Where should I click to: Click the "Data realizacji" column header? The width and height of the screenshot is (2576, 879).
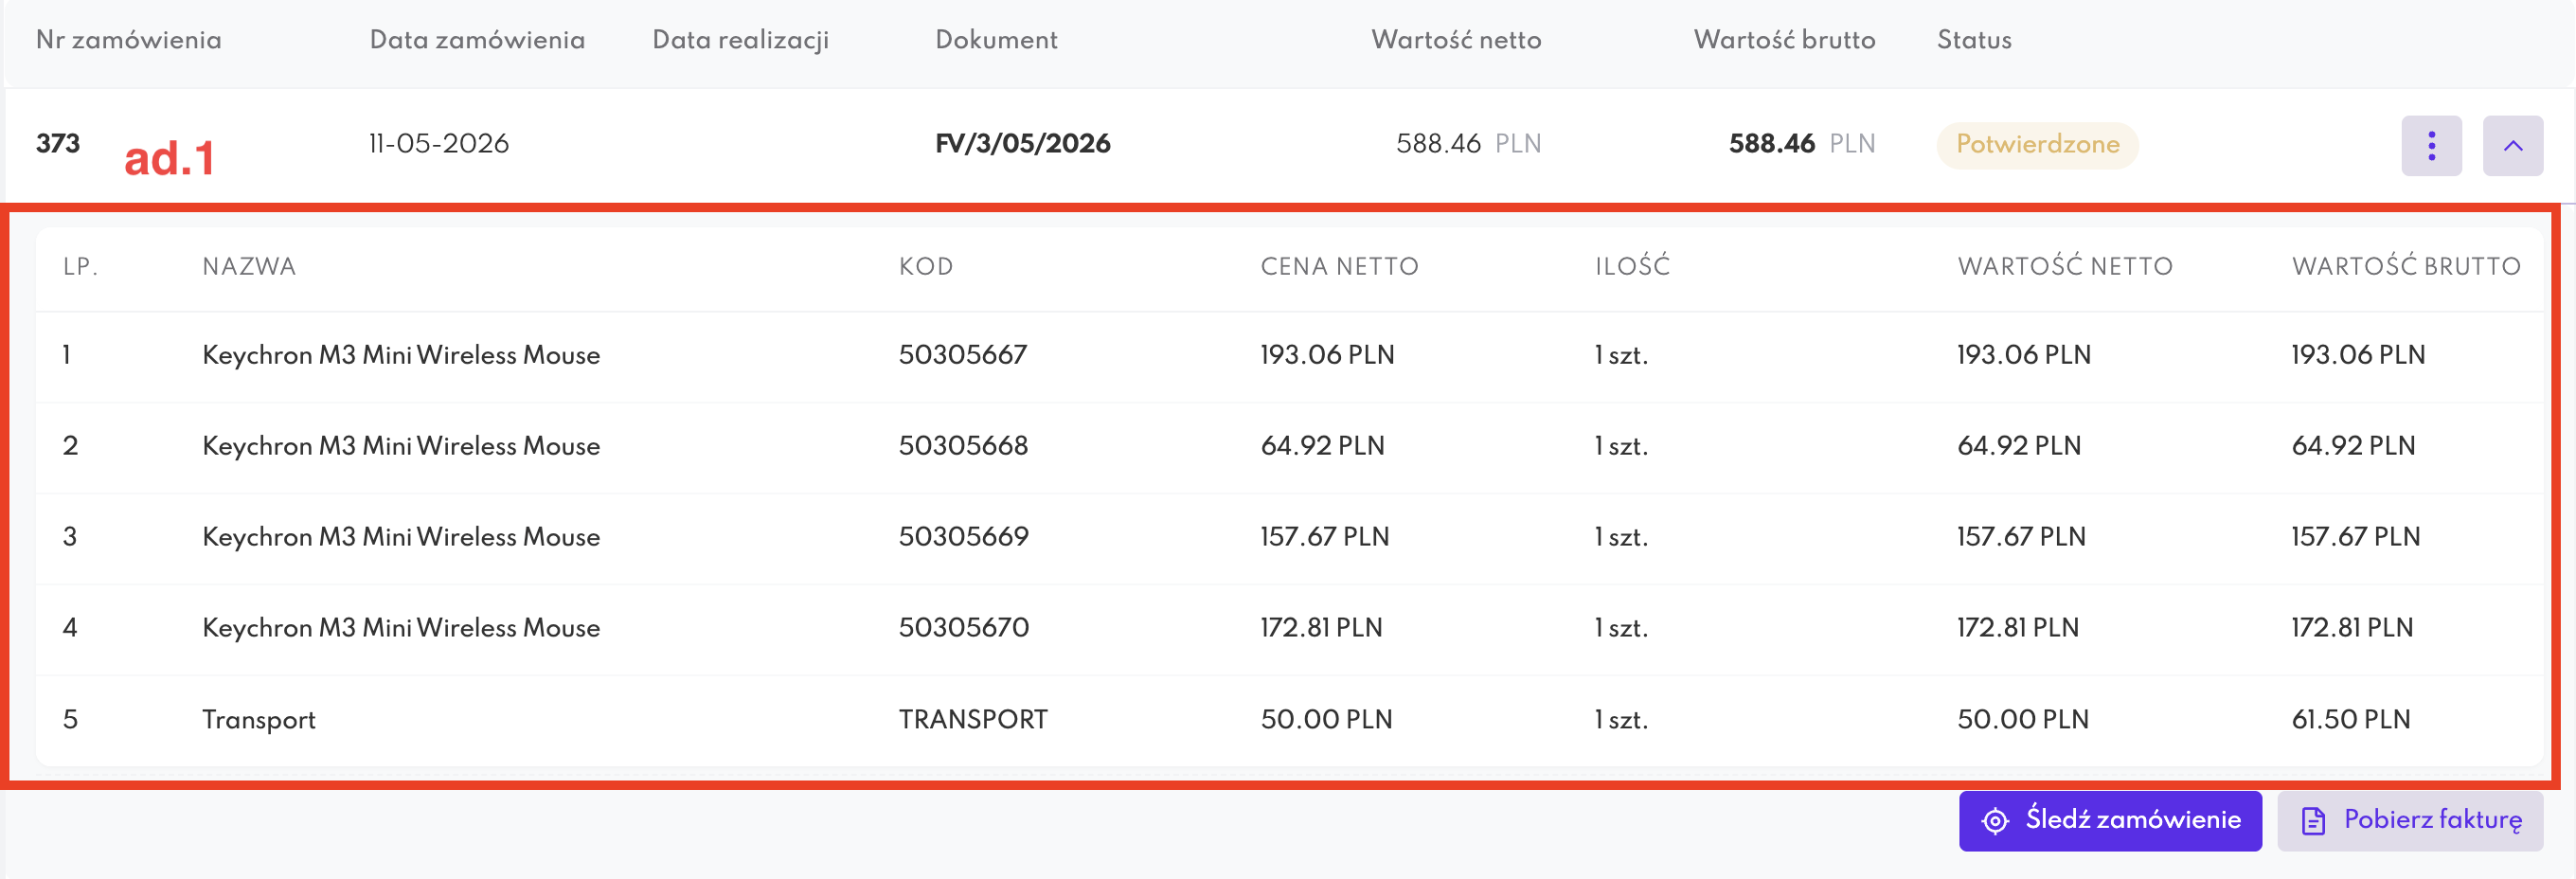pyautogui.click(x=740, y=40)
